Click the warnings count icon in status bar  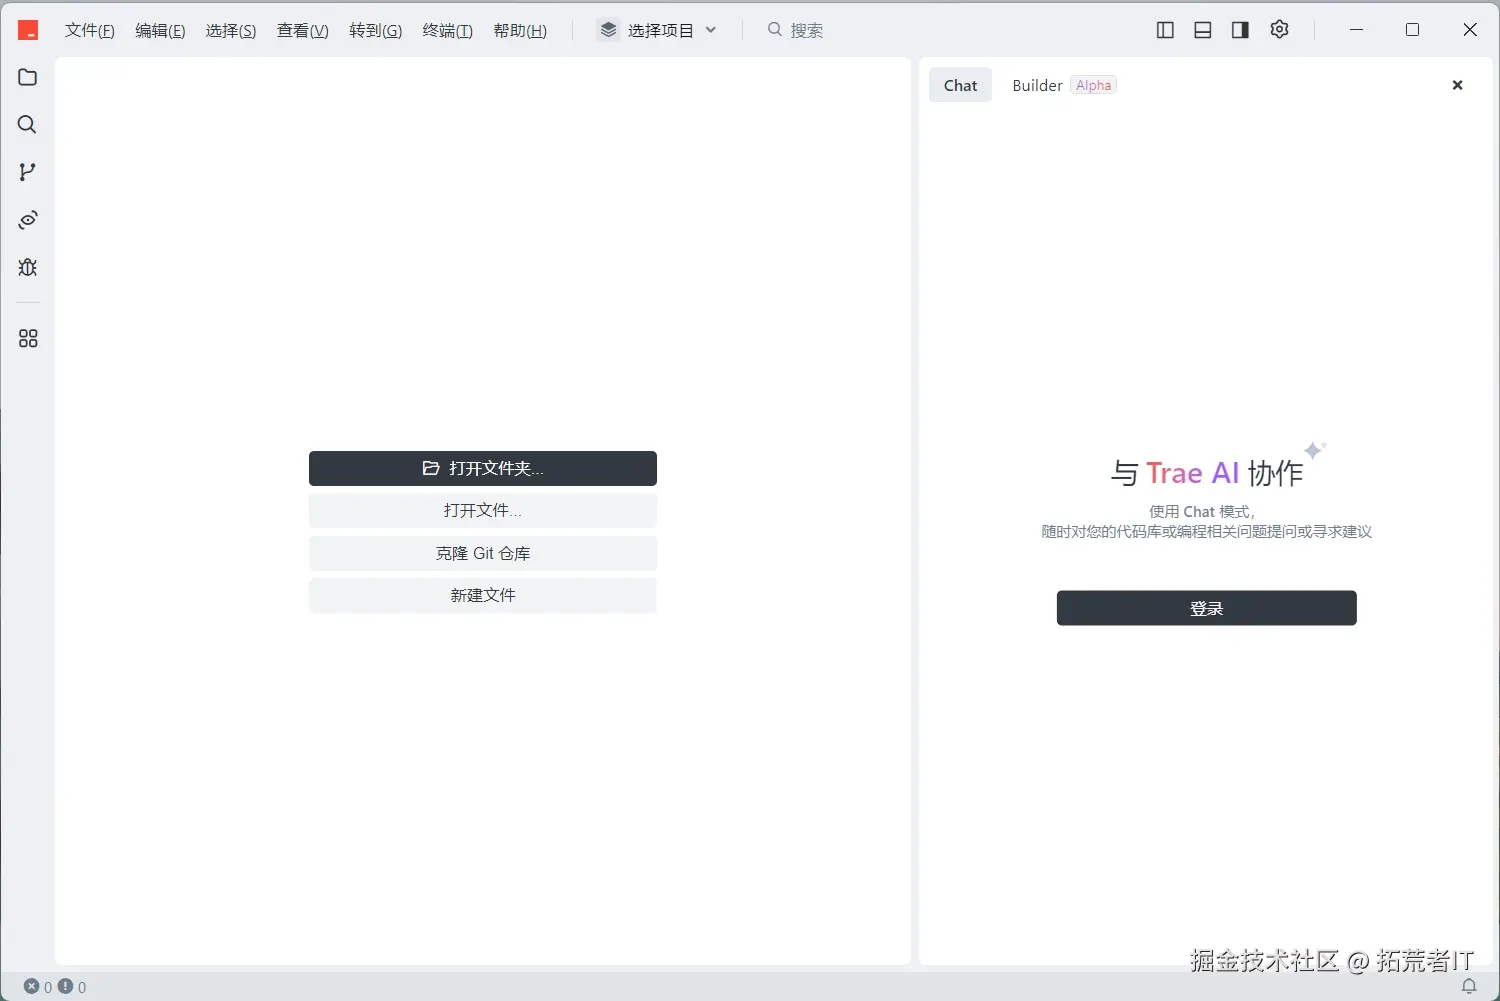click(66, 986)
